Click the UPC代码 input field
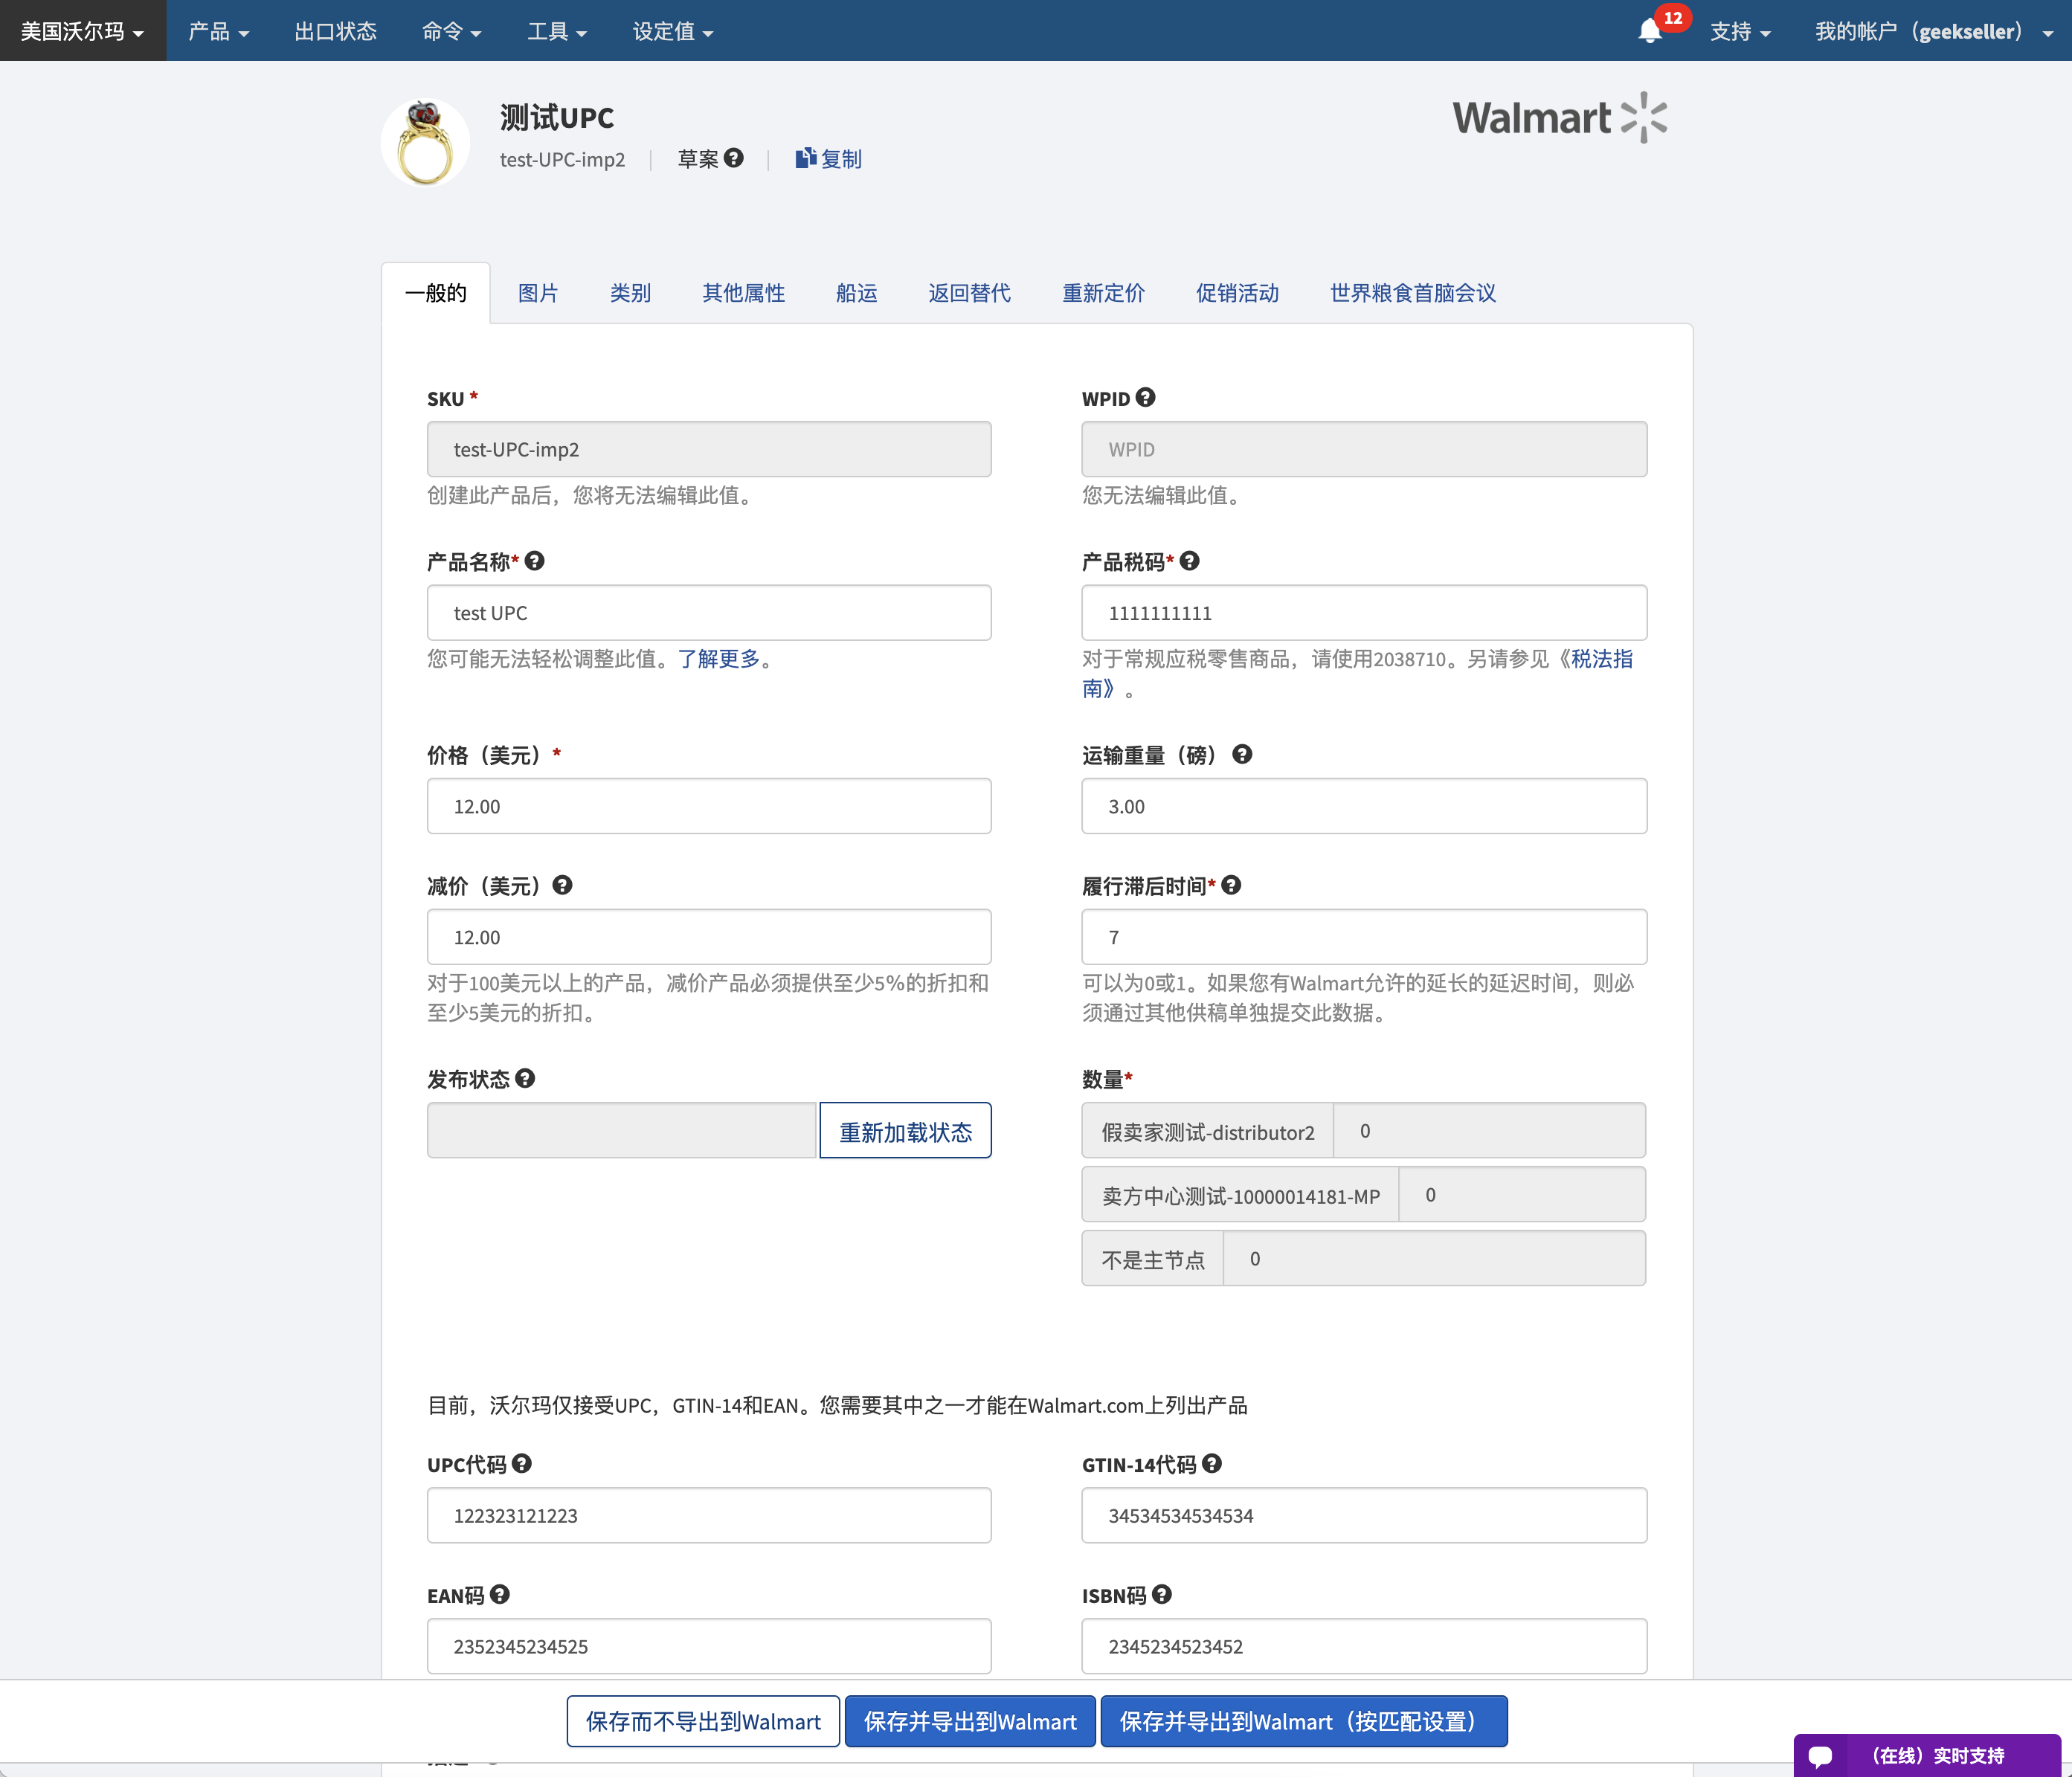2072x1777 pixels. (x=709, y=1515)
